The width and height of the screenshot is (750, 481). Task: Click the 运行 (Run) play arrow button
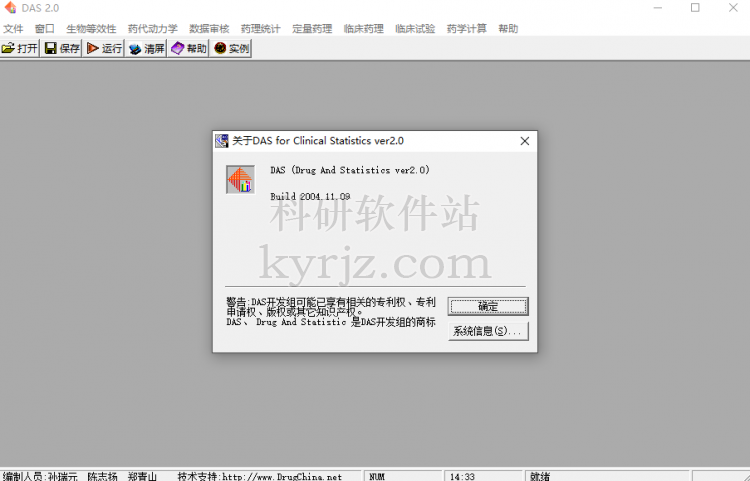point(104,48)
